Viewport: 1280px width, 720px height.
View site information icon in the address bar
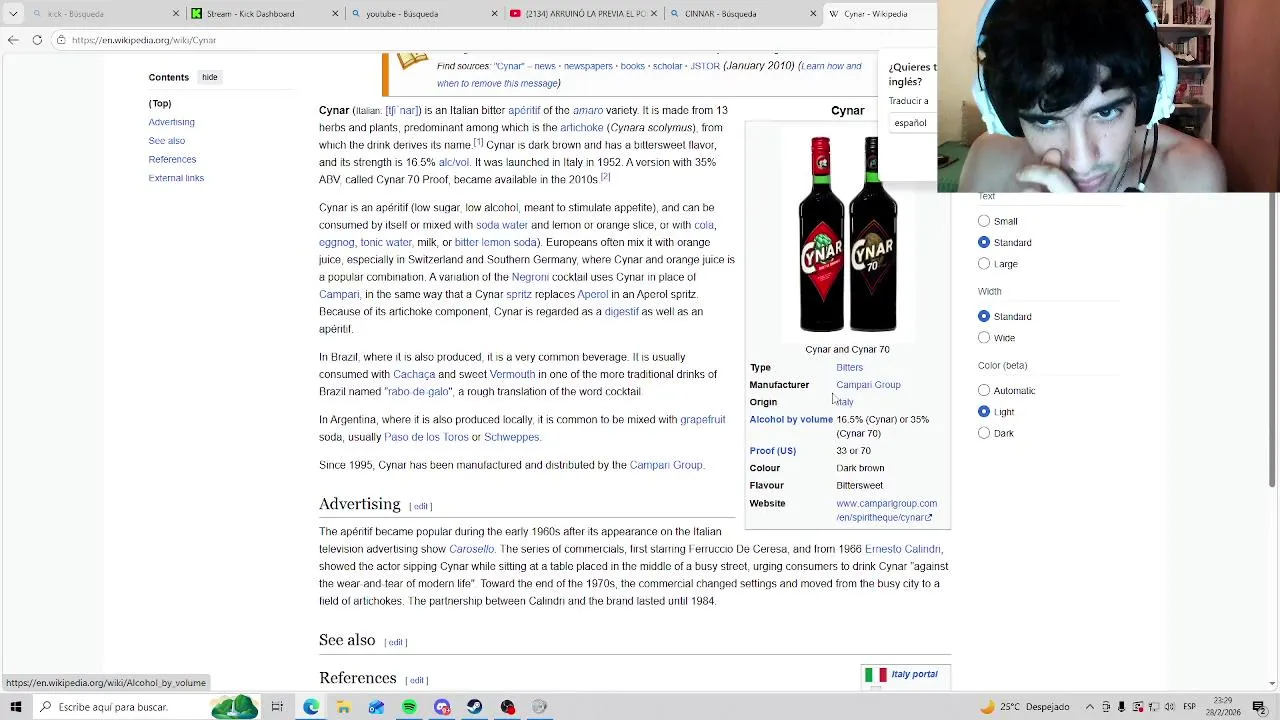(61, 40)
